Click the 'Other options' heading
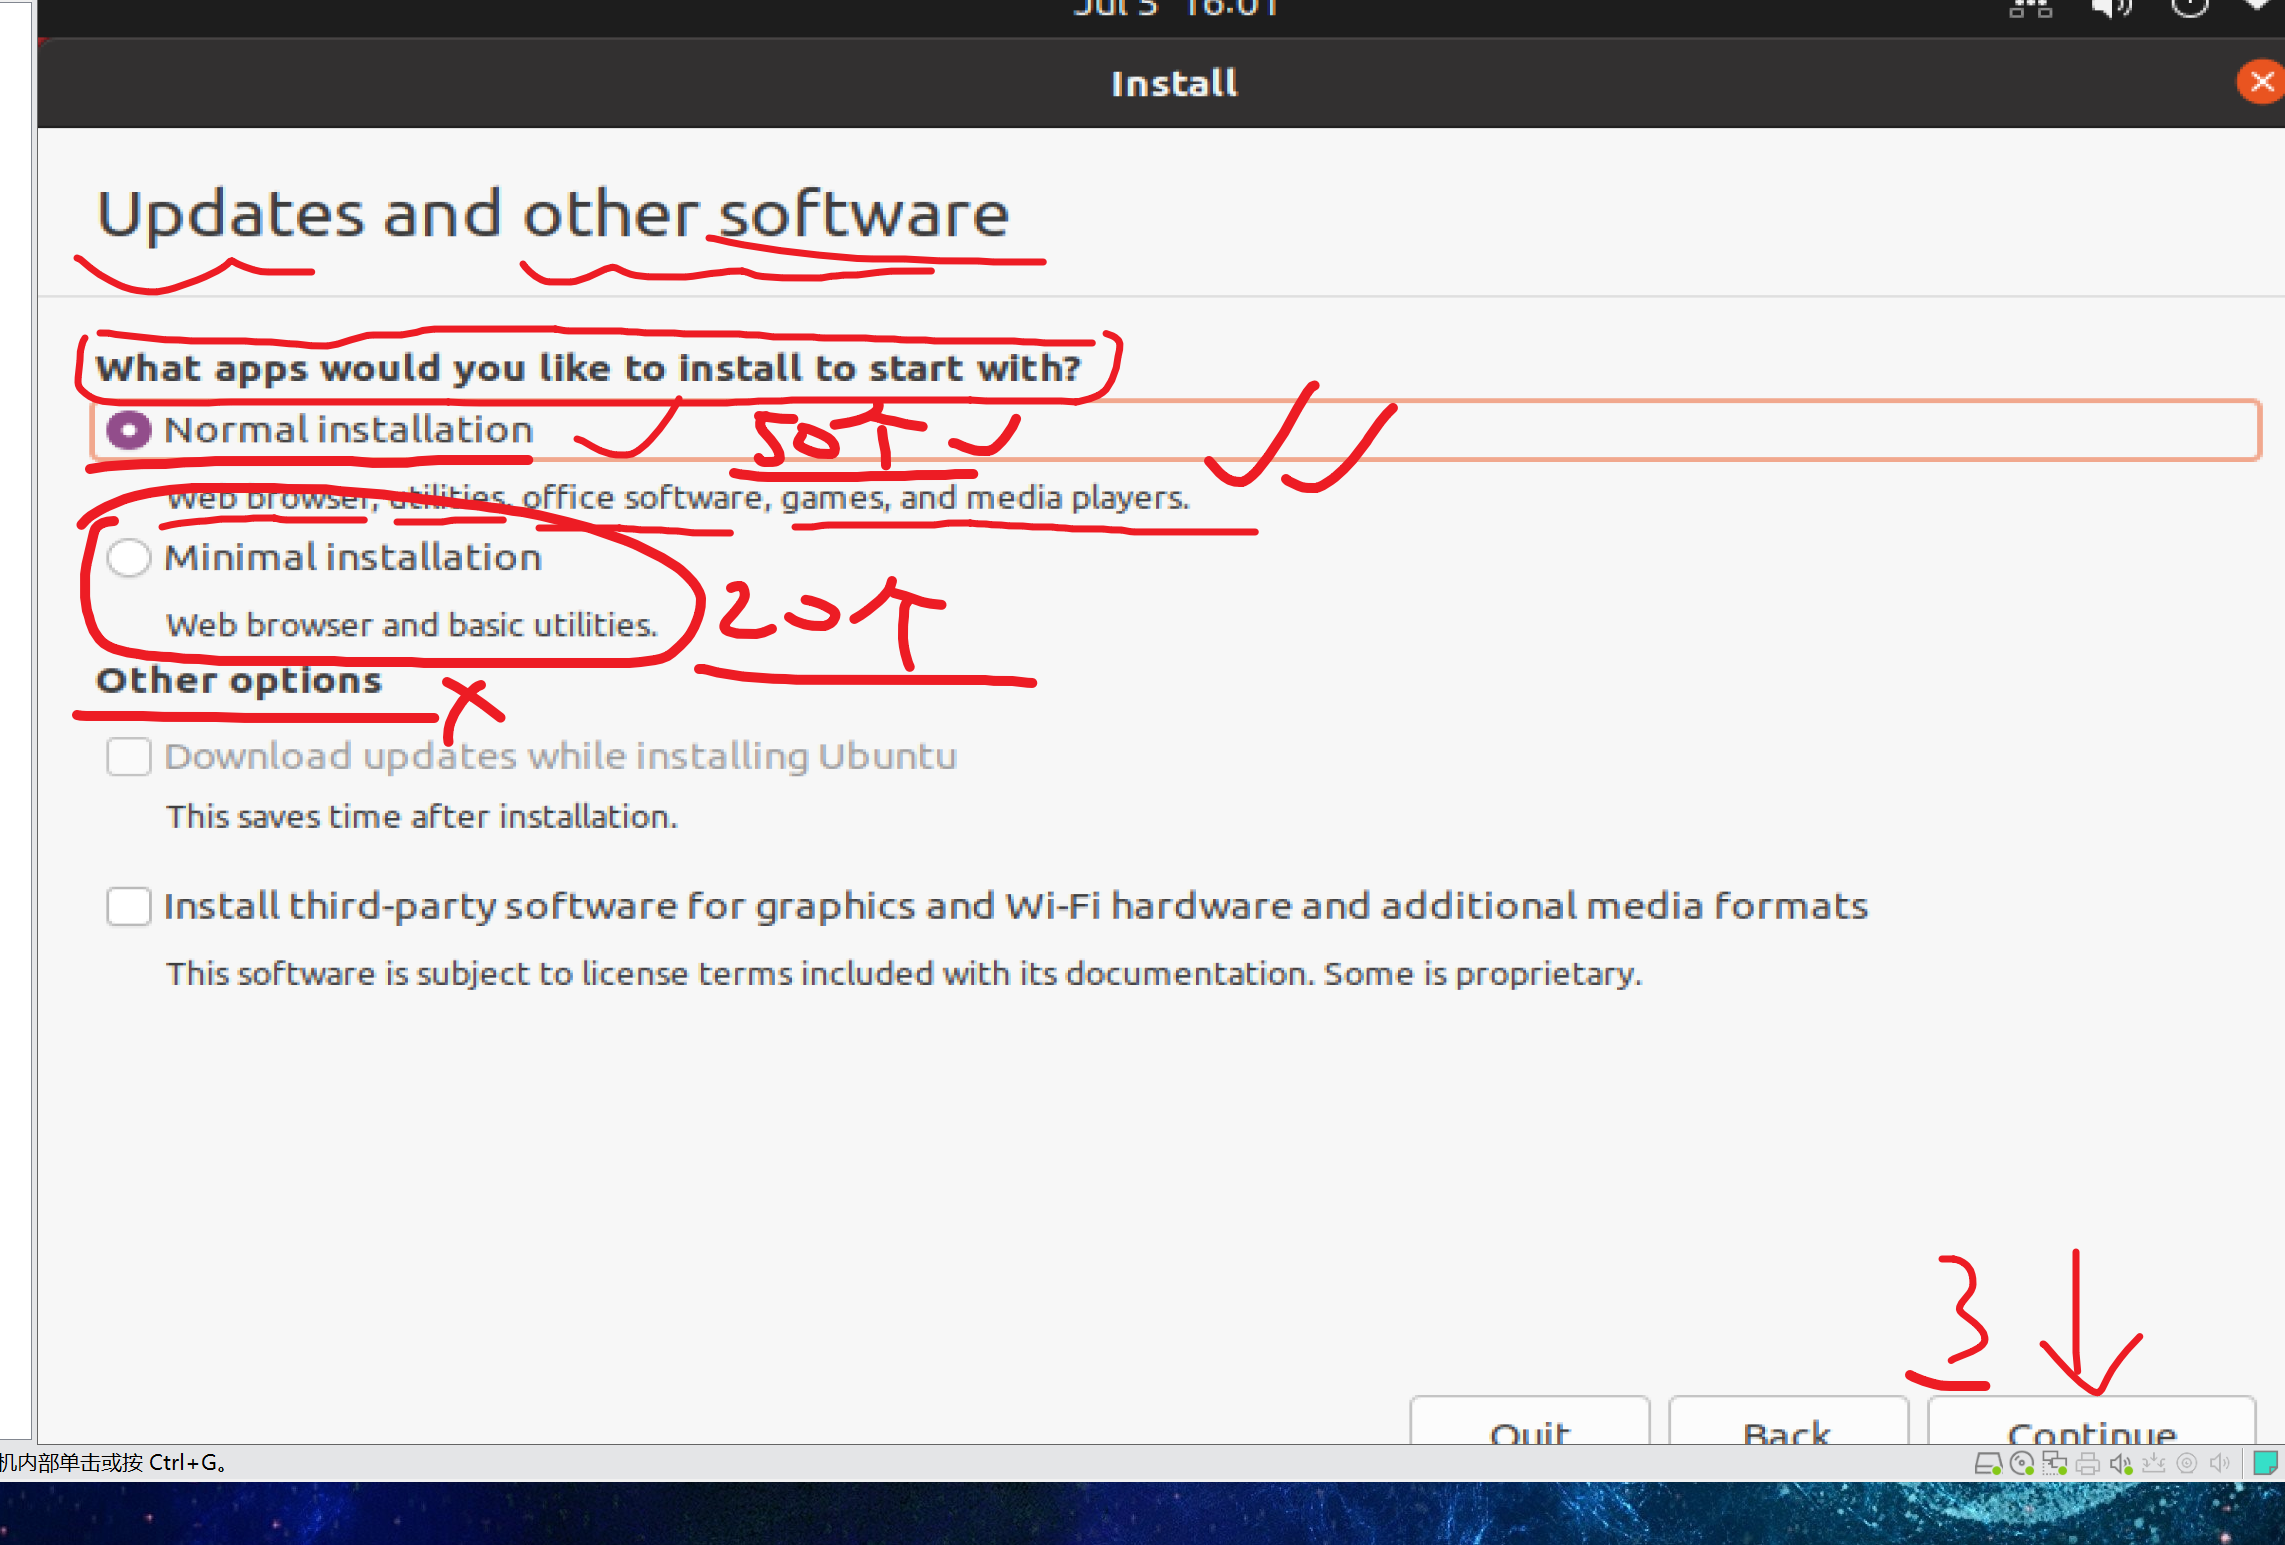 point(239,681)
